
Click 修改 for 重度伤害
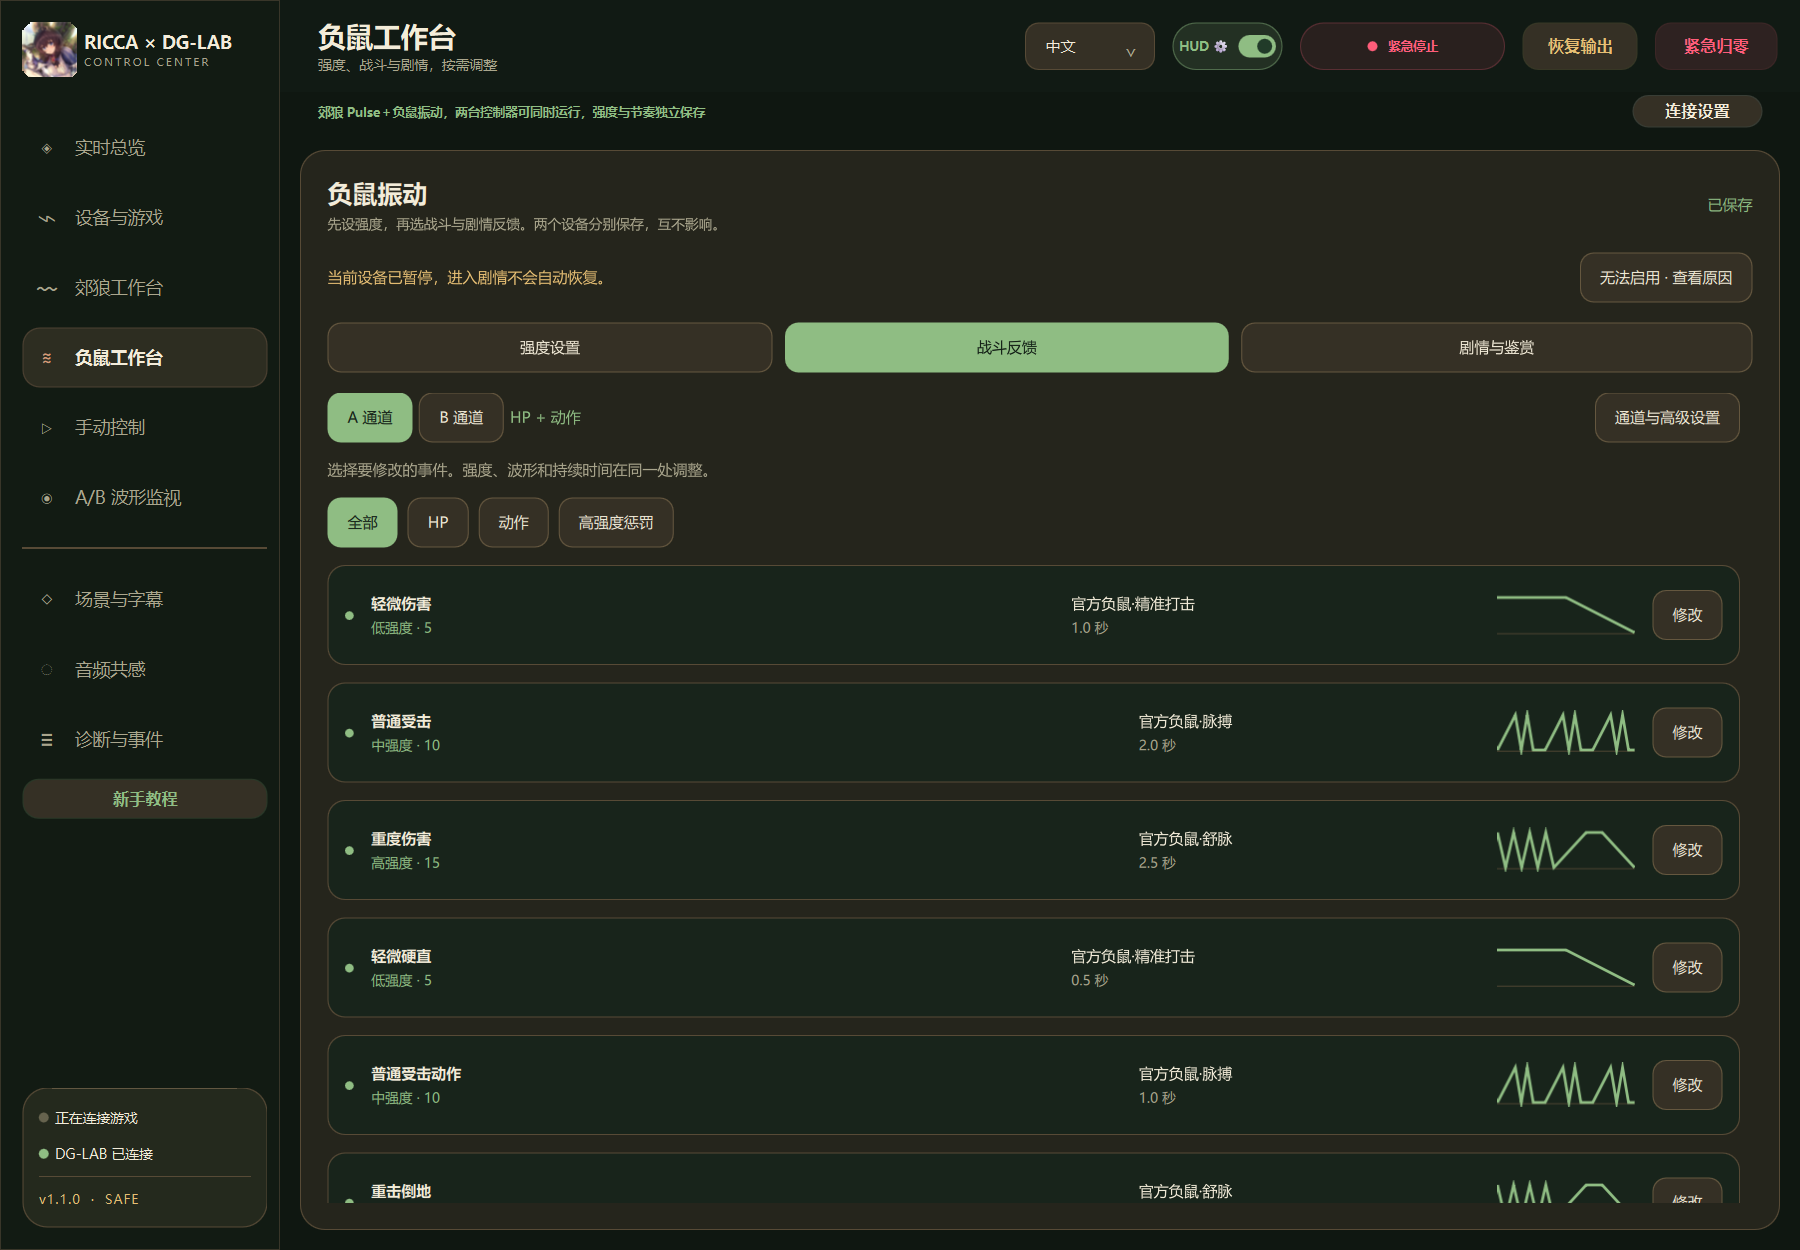[1687, 850]
